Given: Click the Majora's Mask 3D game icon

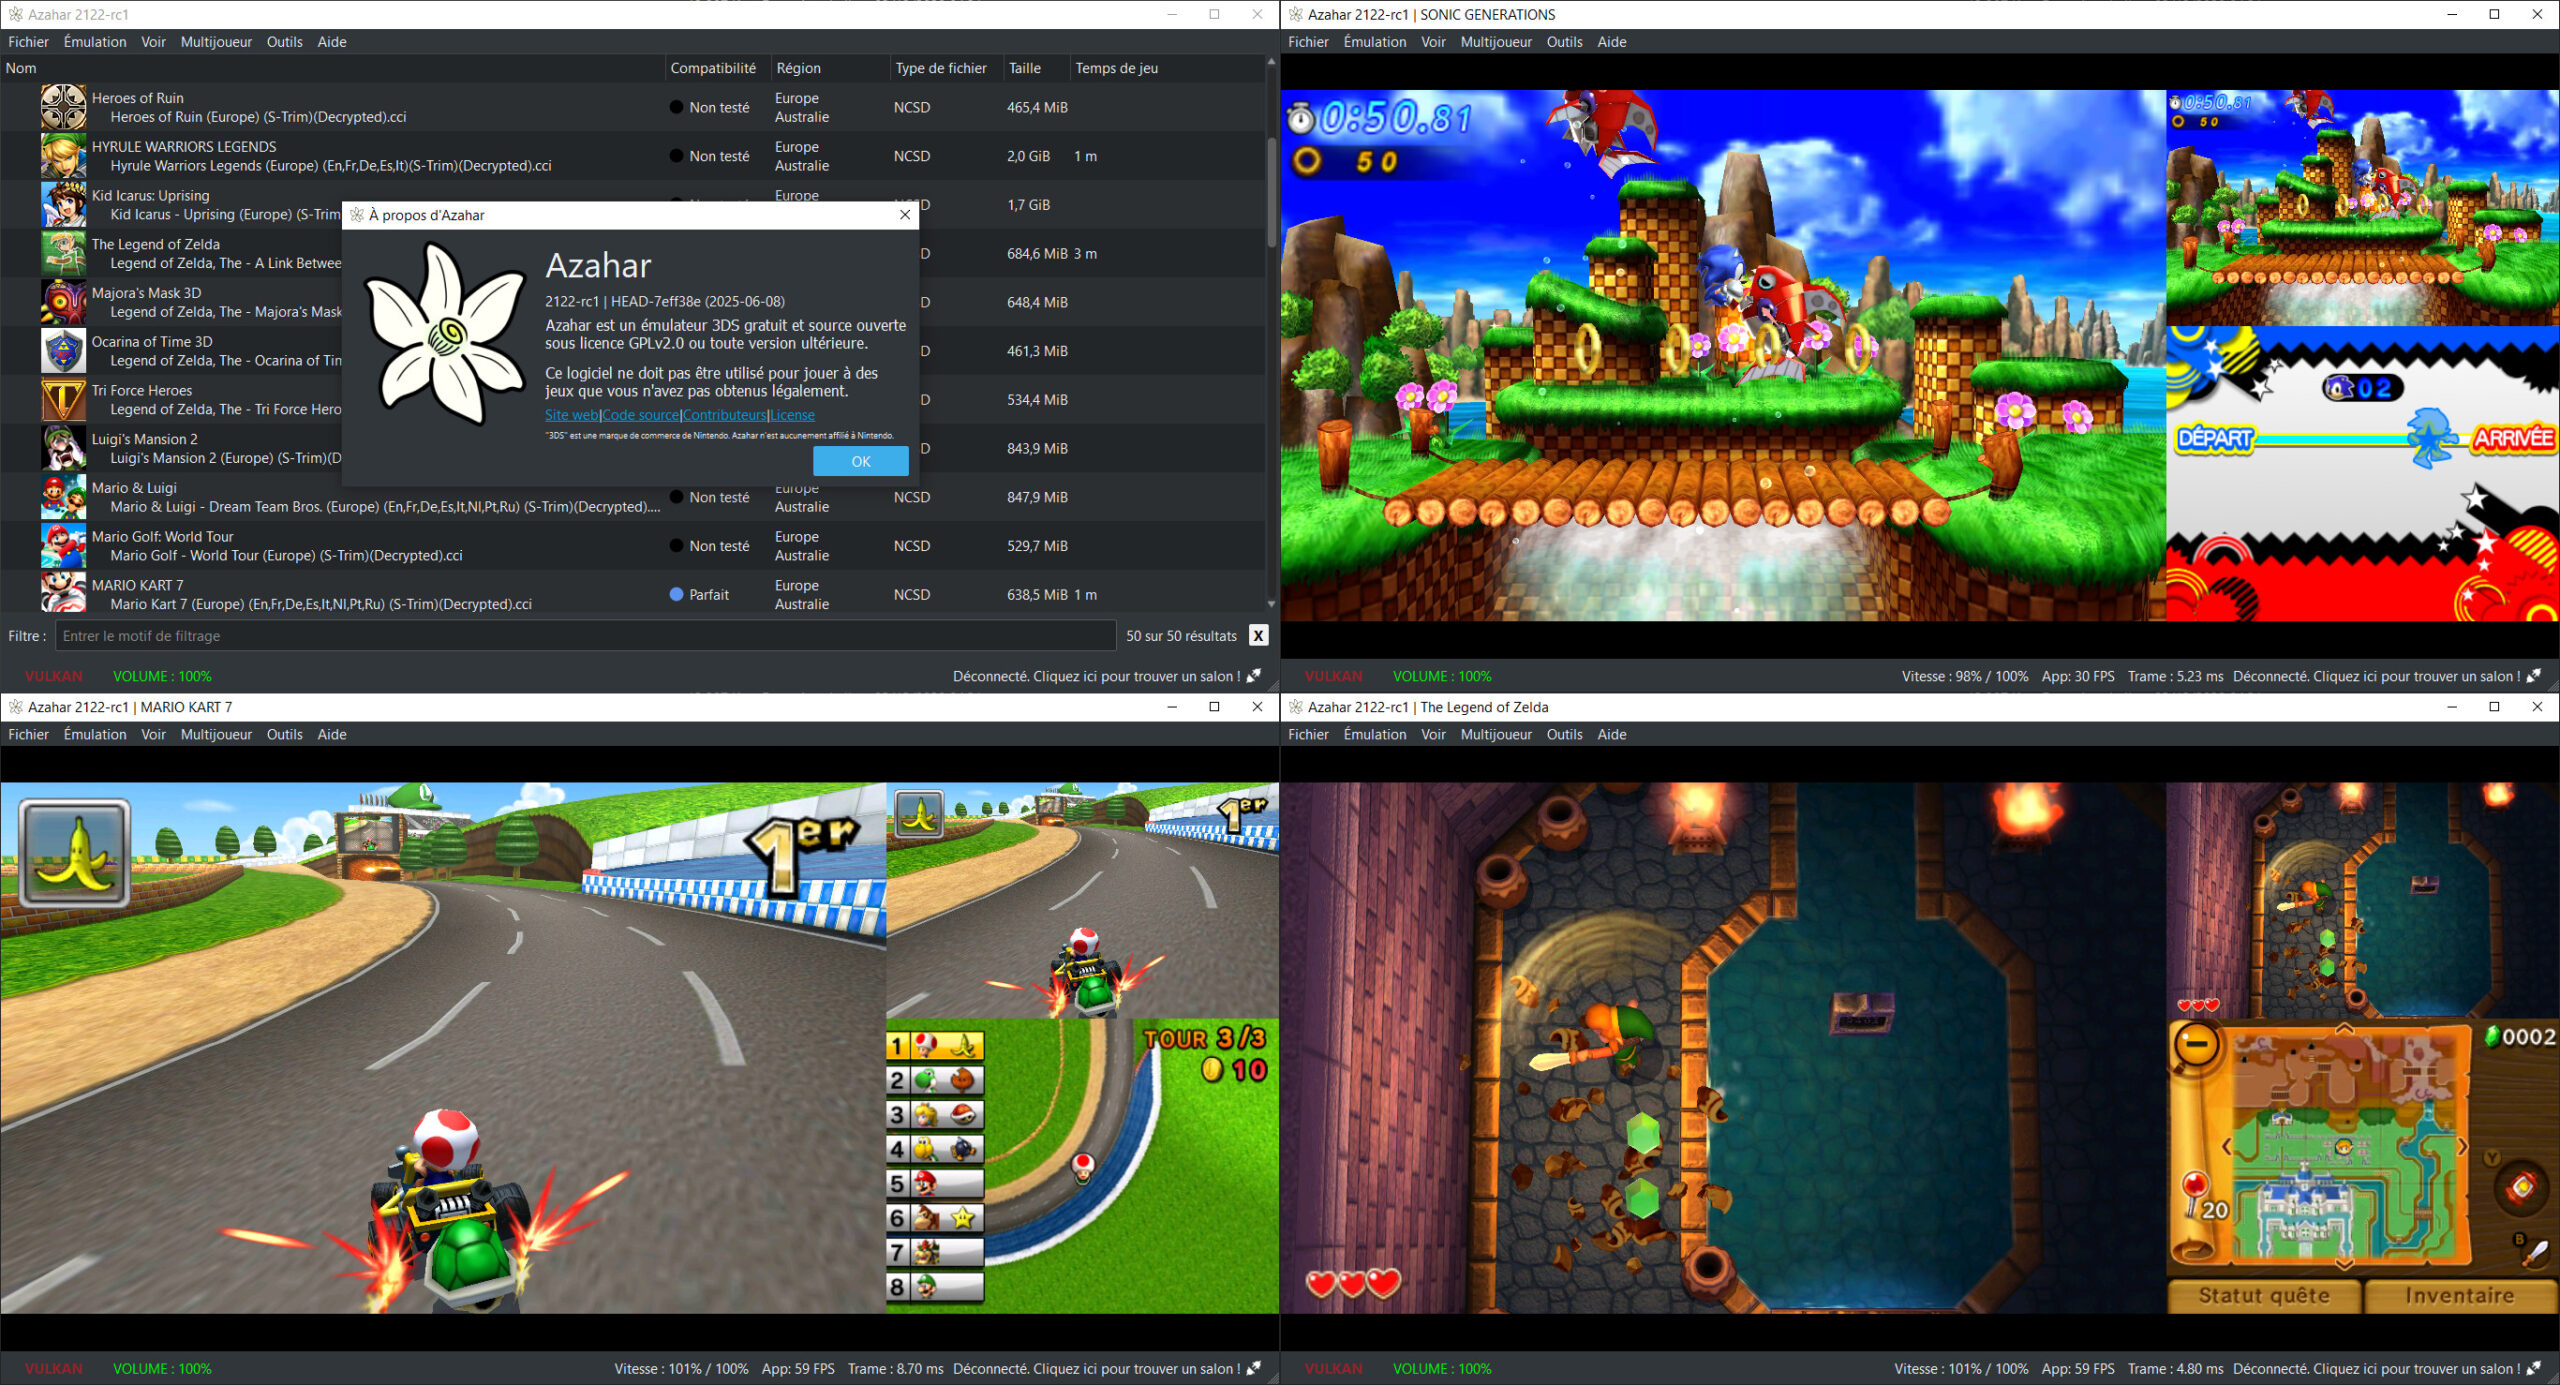Looking at the screenshot, I should coord(63,302).
